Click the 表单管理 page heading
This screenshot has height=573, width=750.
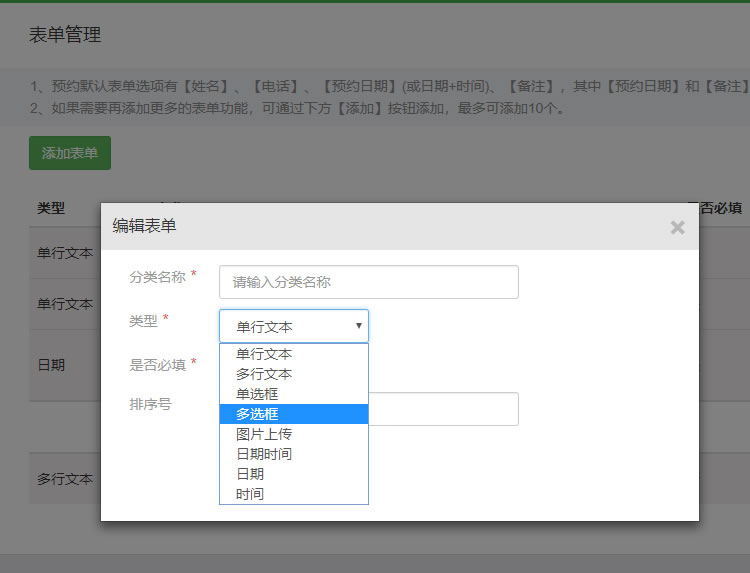pos(65,35)
